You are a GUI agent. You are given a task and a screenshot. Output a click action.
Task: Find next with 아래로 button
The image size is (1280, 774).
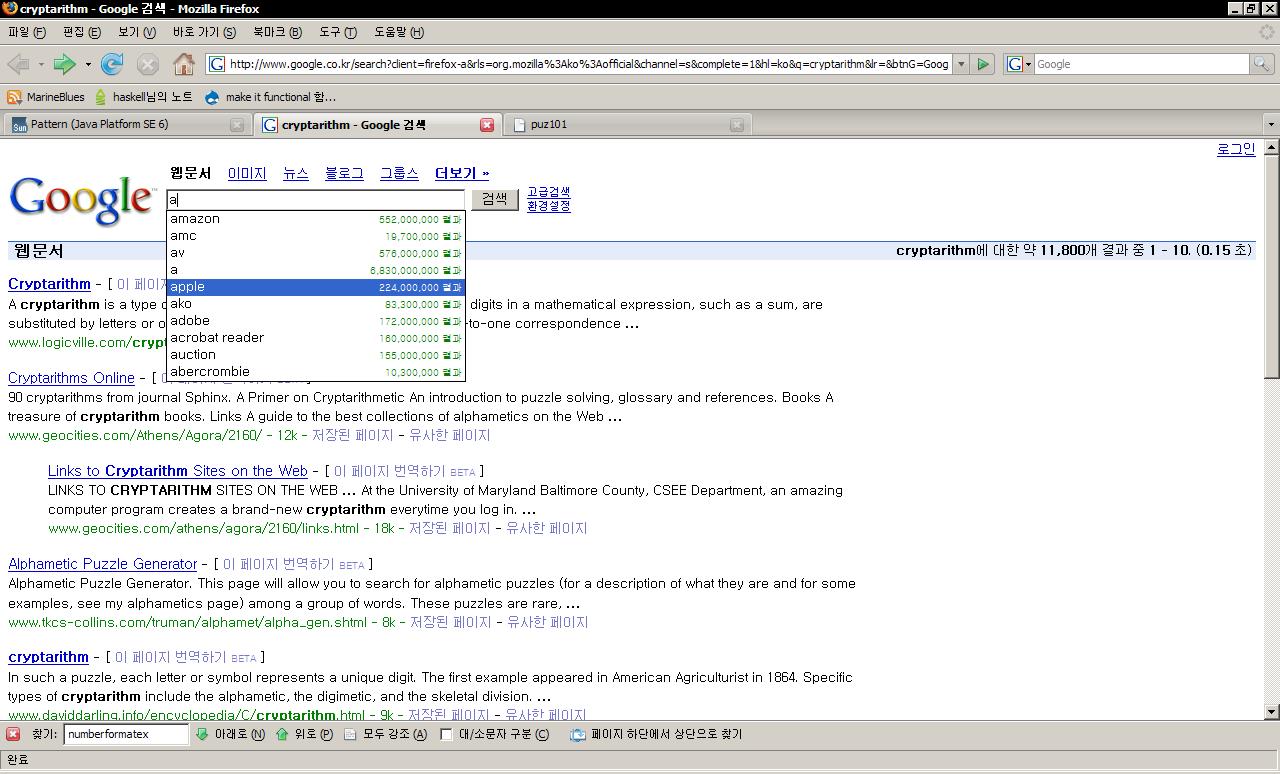230,734
